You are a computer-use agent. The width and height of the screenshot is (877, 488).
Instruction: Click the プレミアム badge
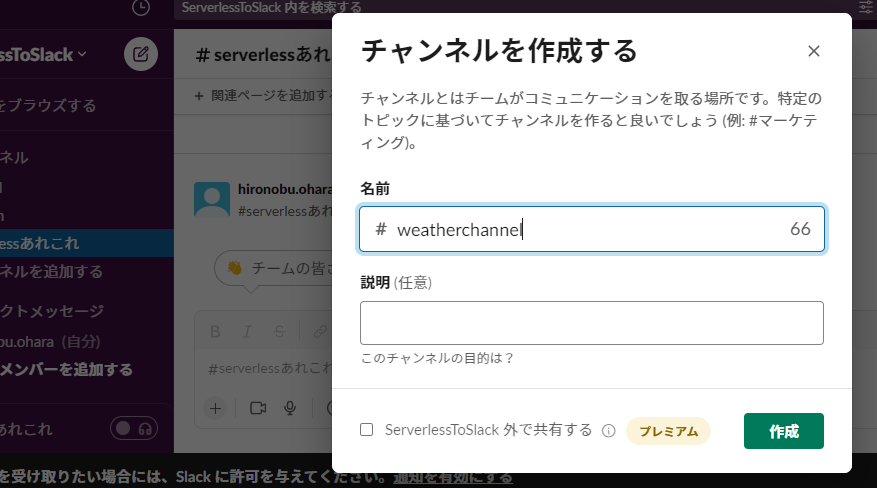668,431
